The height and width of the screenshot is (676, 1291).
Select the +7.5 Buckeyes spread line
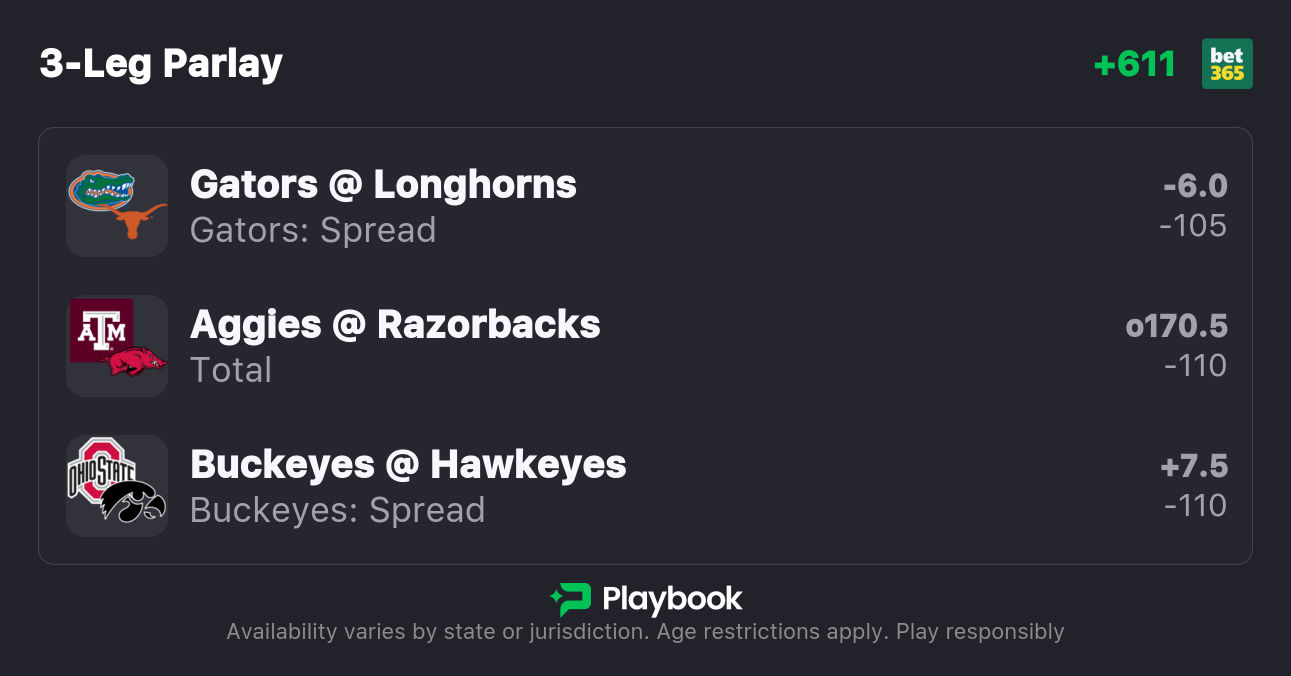1194,466
